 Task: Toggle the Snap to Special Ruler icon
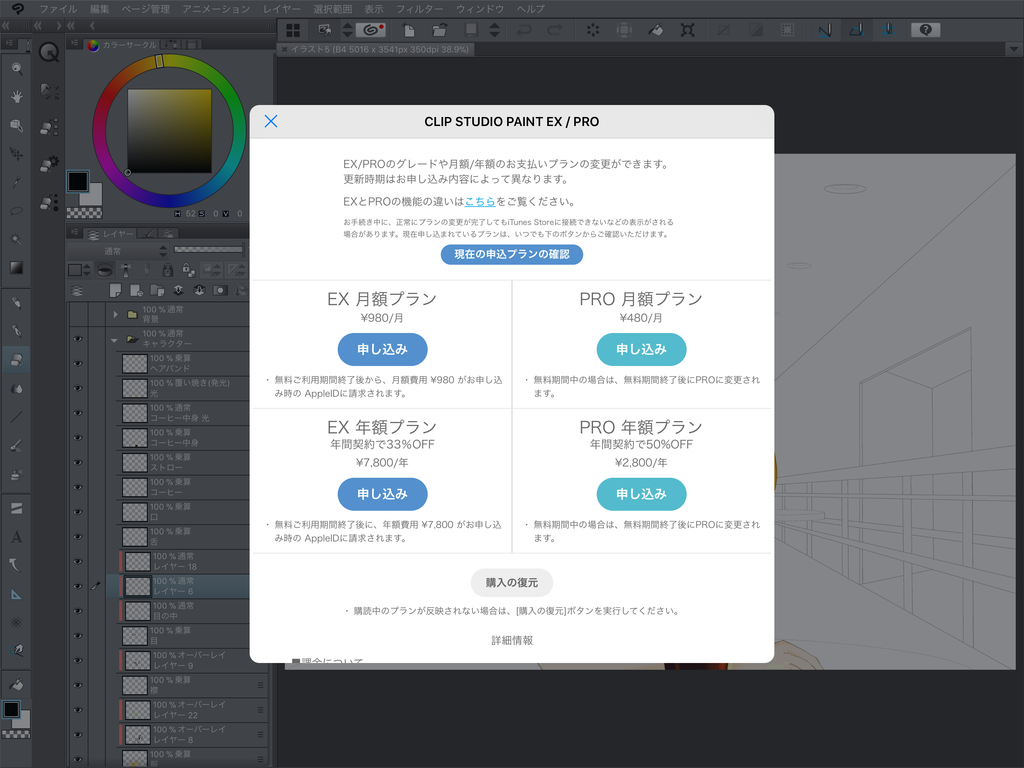(856, 30)
